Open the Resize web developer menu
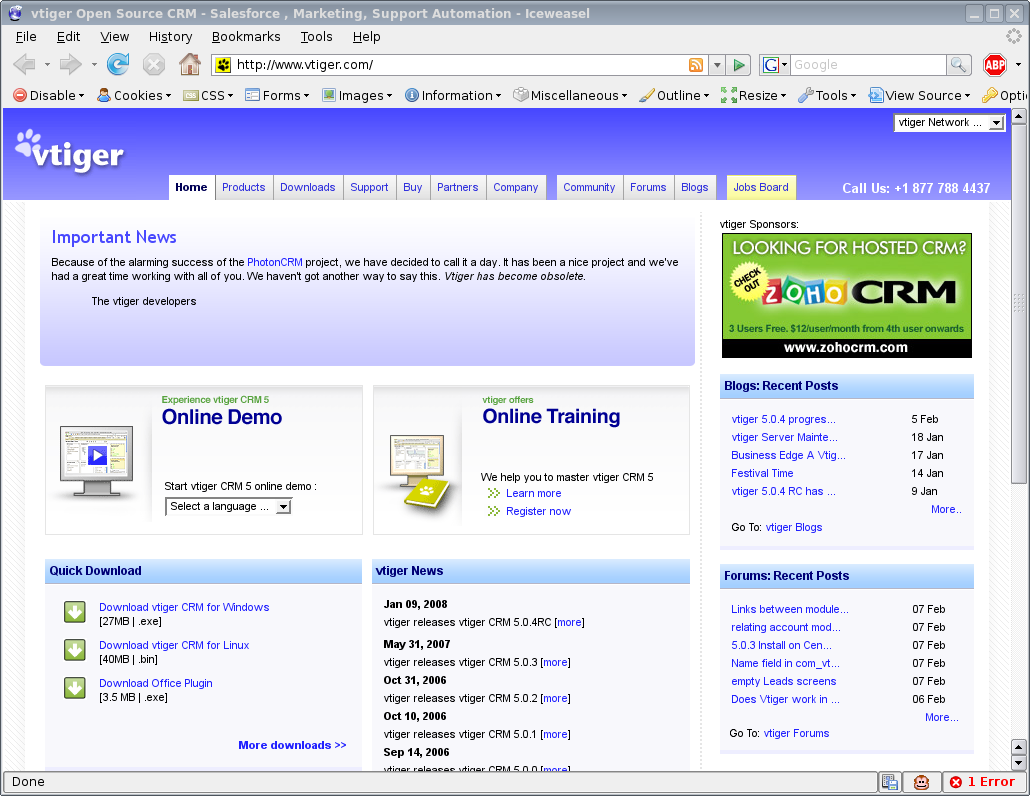 click(753, 96)
